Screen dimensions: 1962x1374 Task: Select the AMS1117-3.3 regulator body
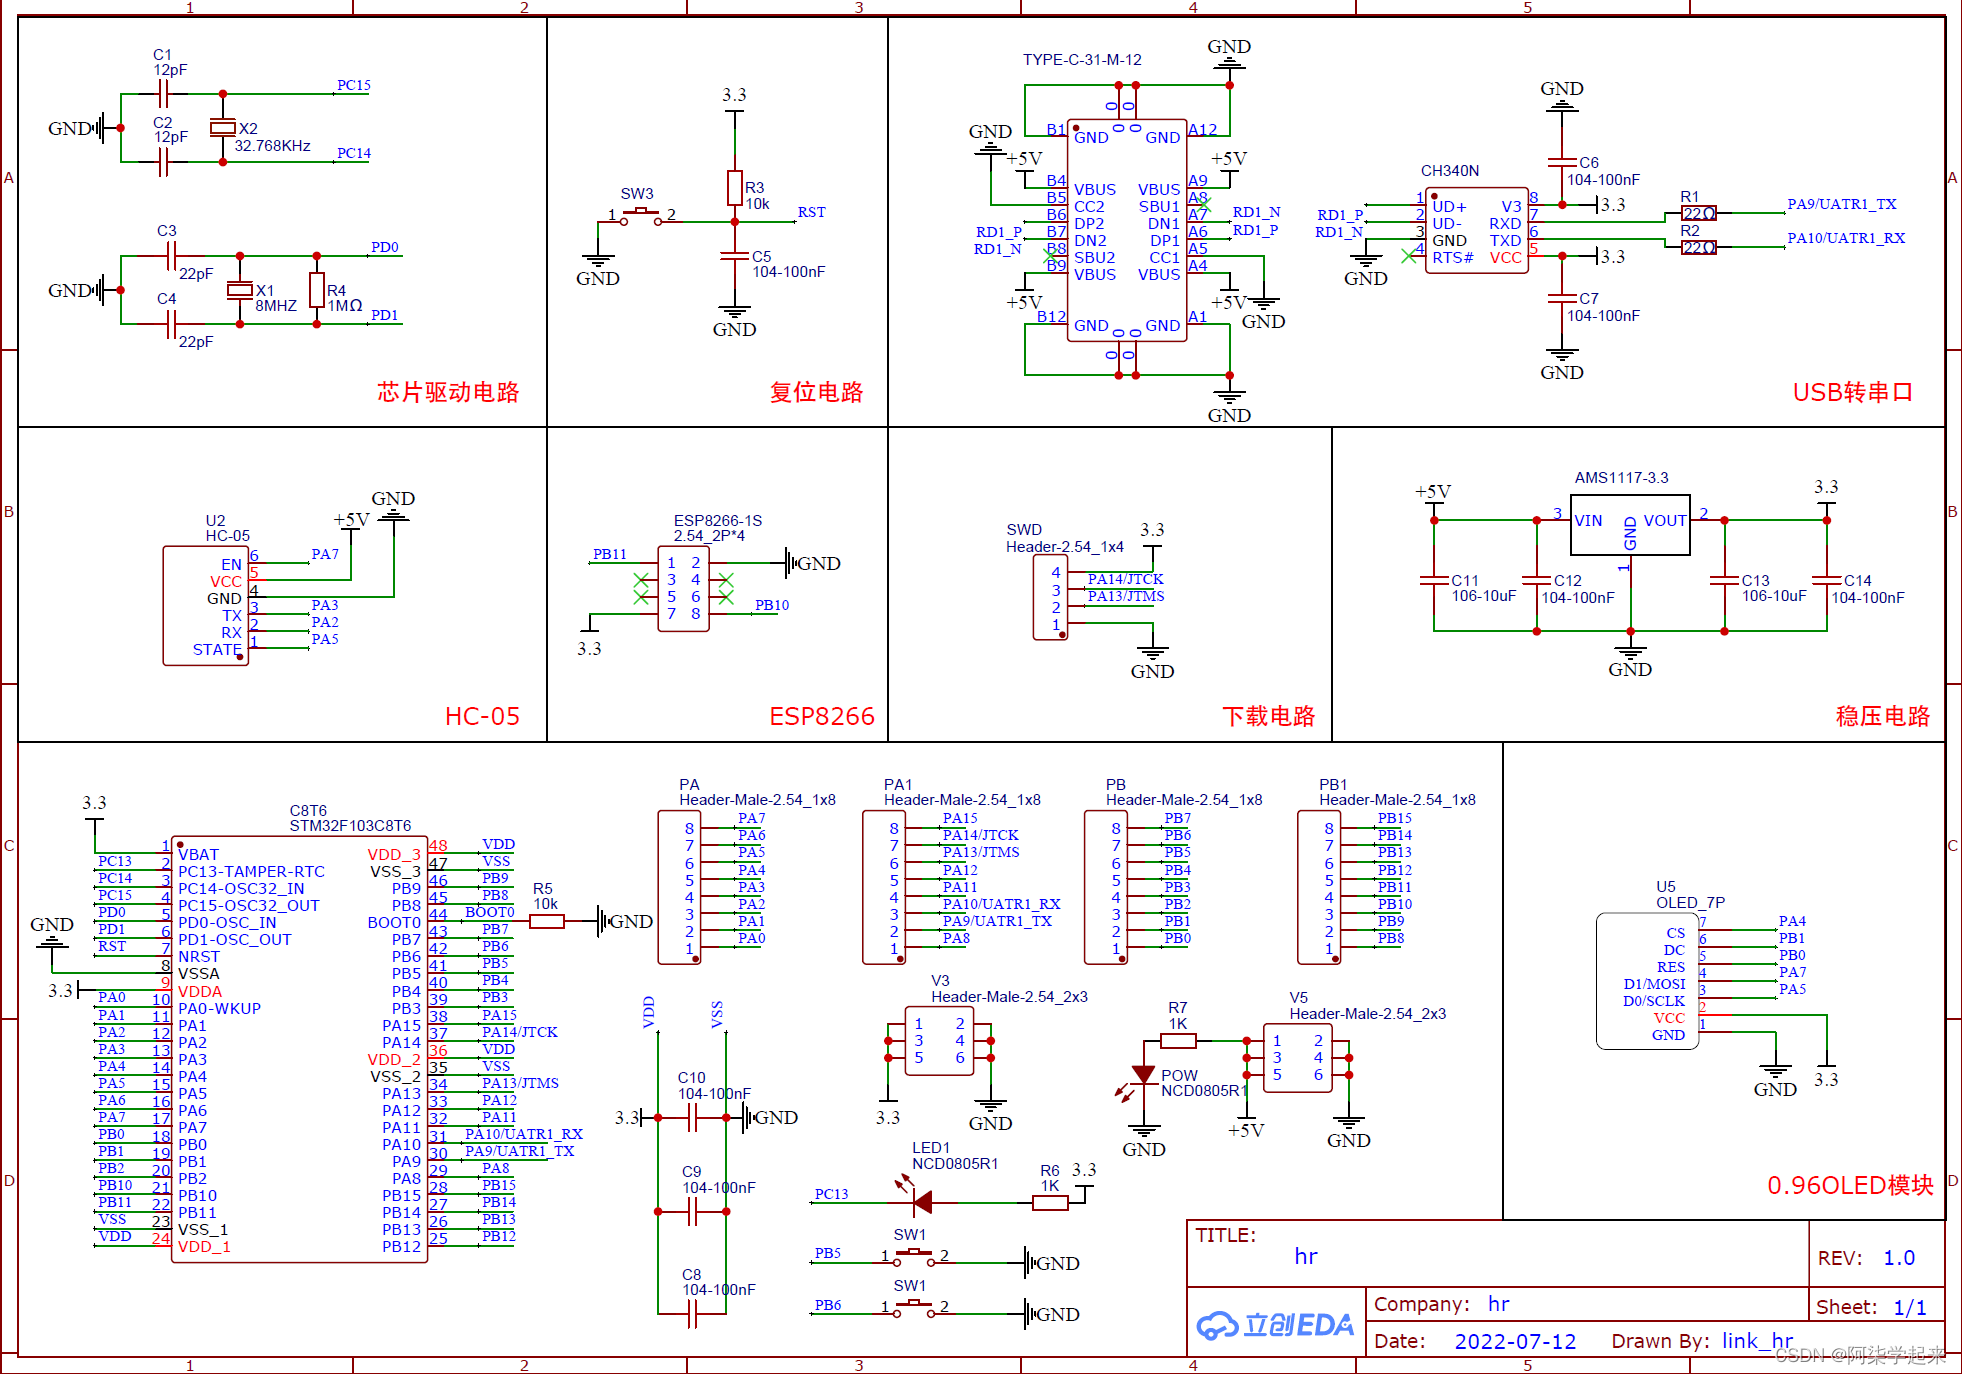1630,525
